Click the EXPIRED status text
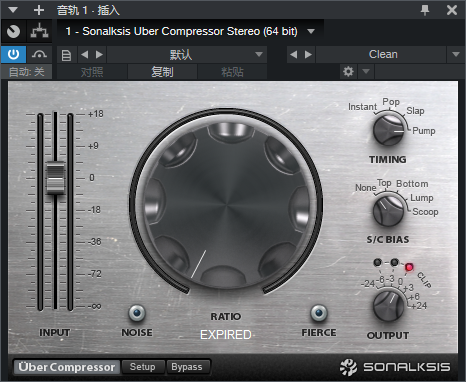 click(x=226, y=334)
